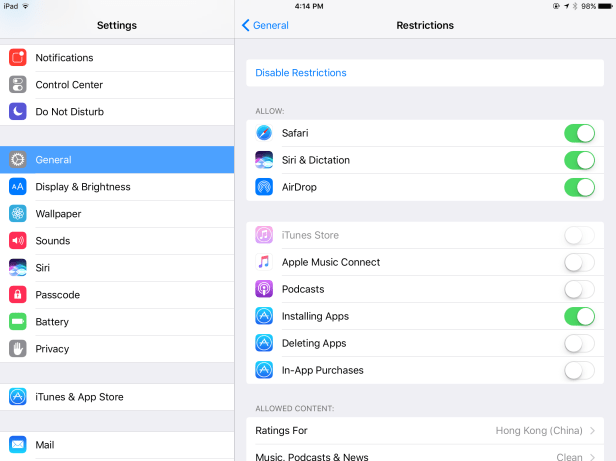Turn off the Safari toggle switch
616x461 pixels.
[x=579, y=133]
